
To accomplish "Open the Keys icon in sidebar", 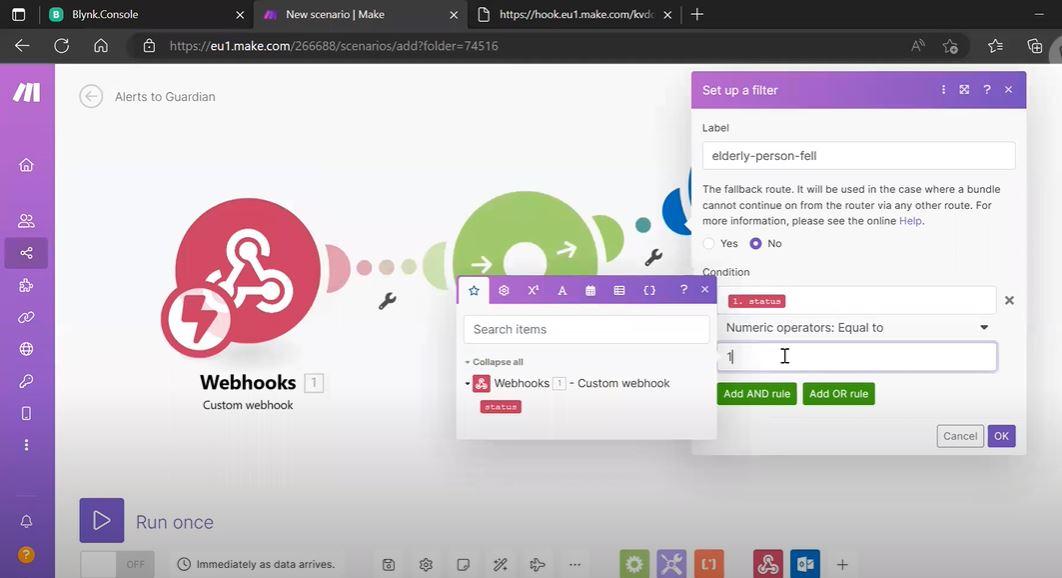I will 26,381.
